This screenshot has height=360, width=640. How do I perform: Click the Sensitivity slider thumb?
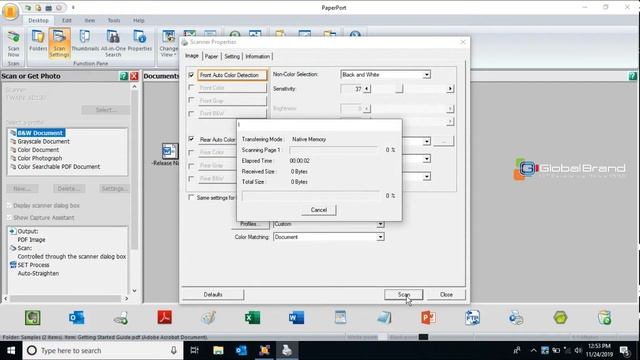399,89
